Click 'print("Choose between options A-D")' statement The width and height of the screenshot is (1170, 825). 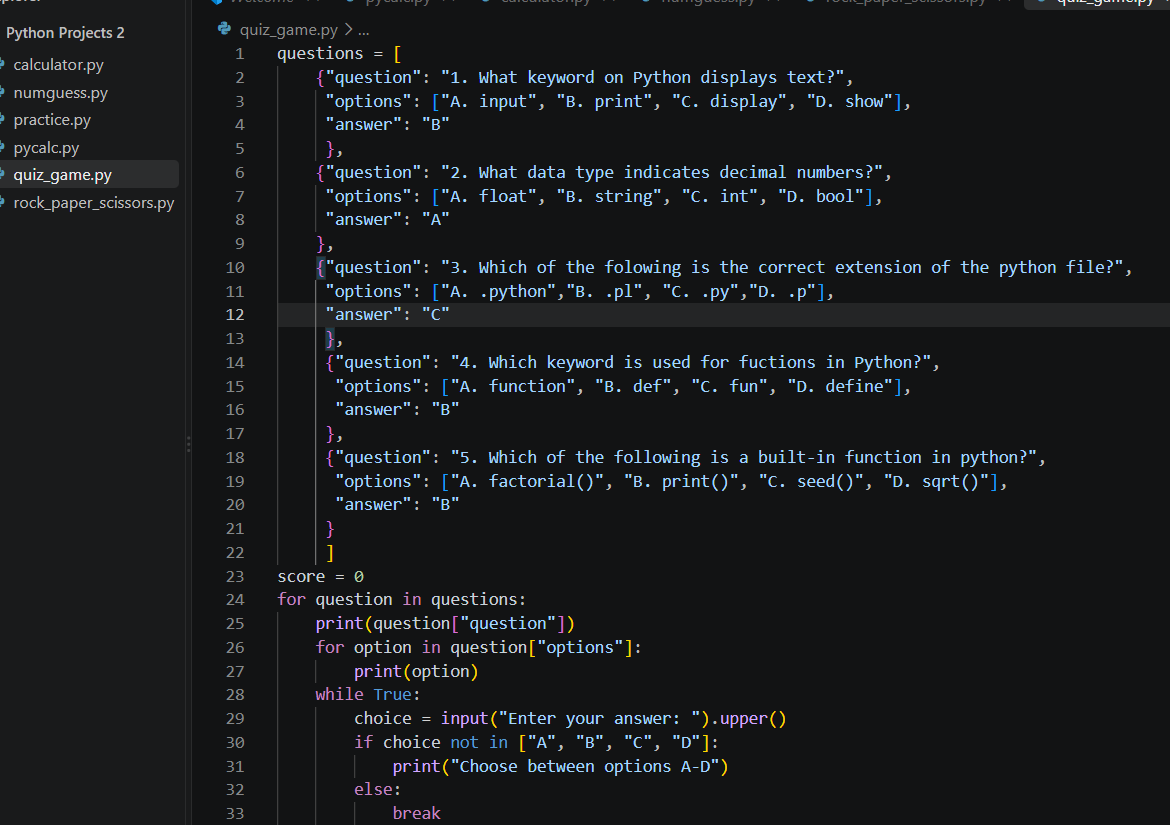pyautogui.click(x=560, y=766)
